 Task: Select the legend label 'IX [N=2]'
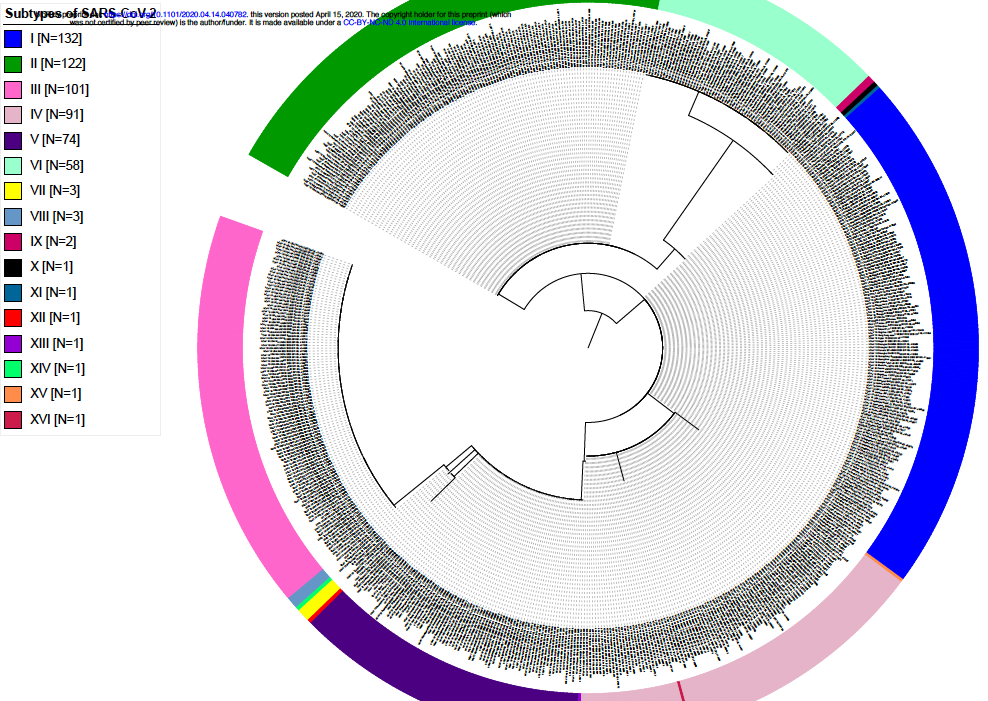pyautogui.click(x=54, y=242)
